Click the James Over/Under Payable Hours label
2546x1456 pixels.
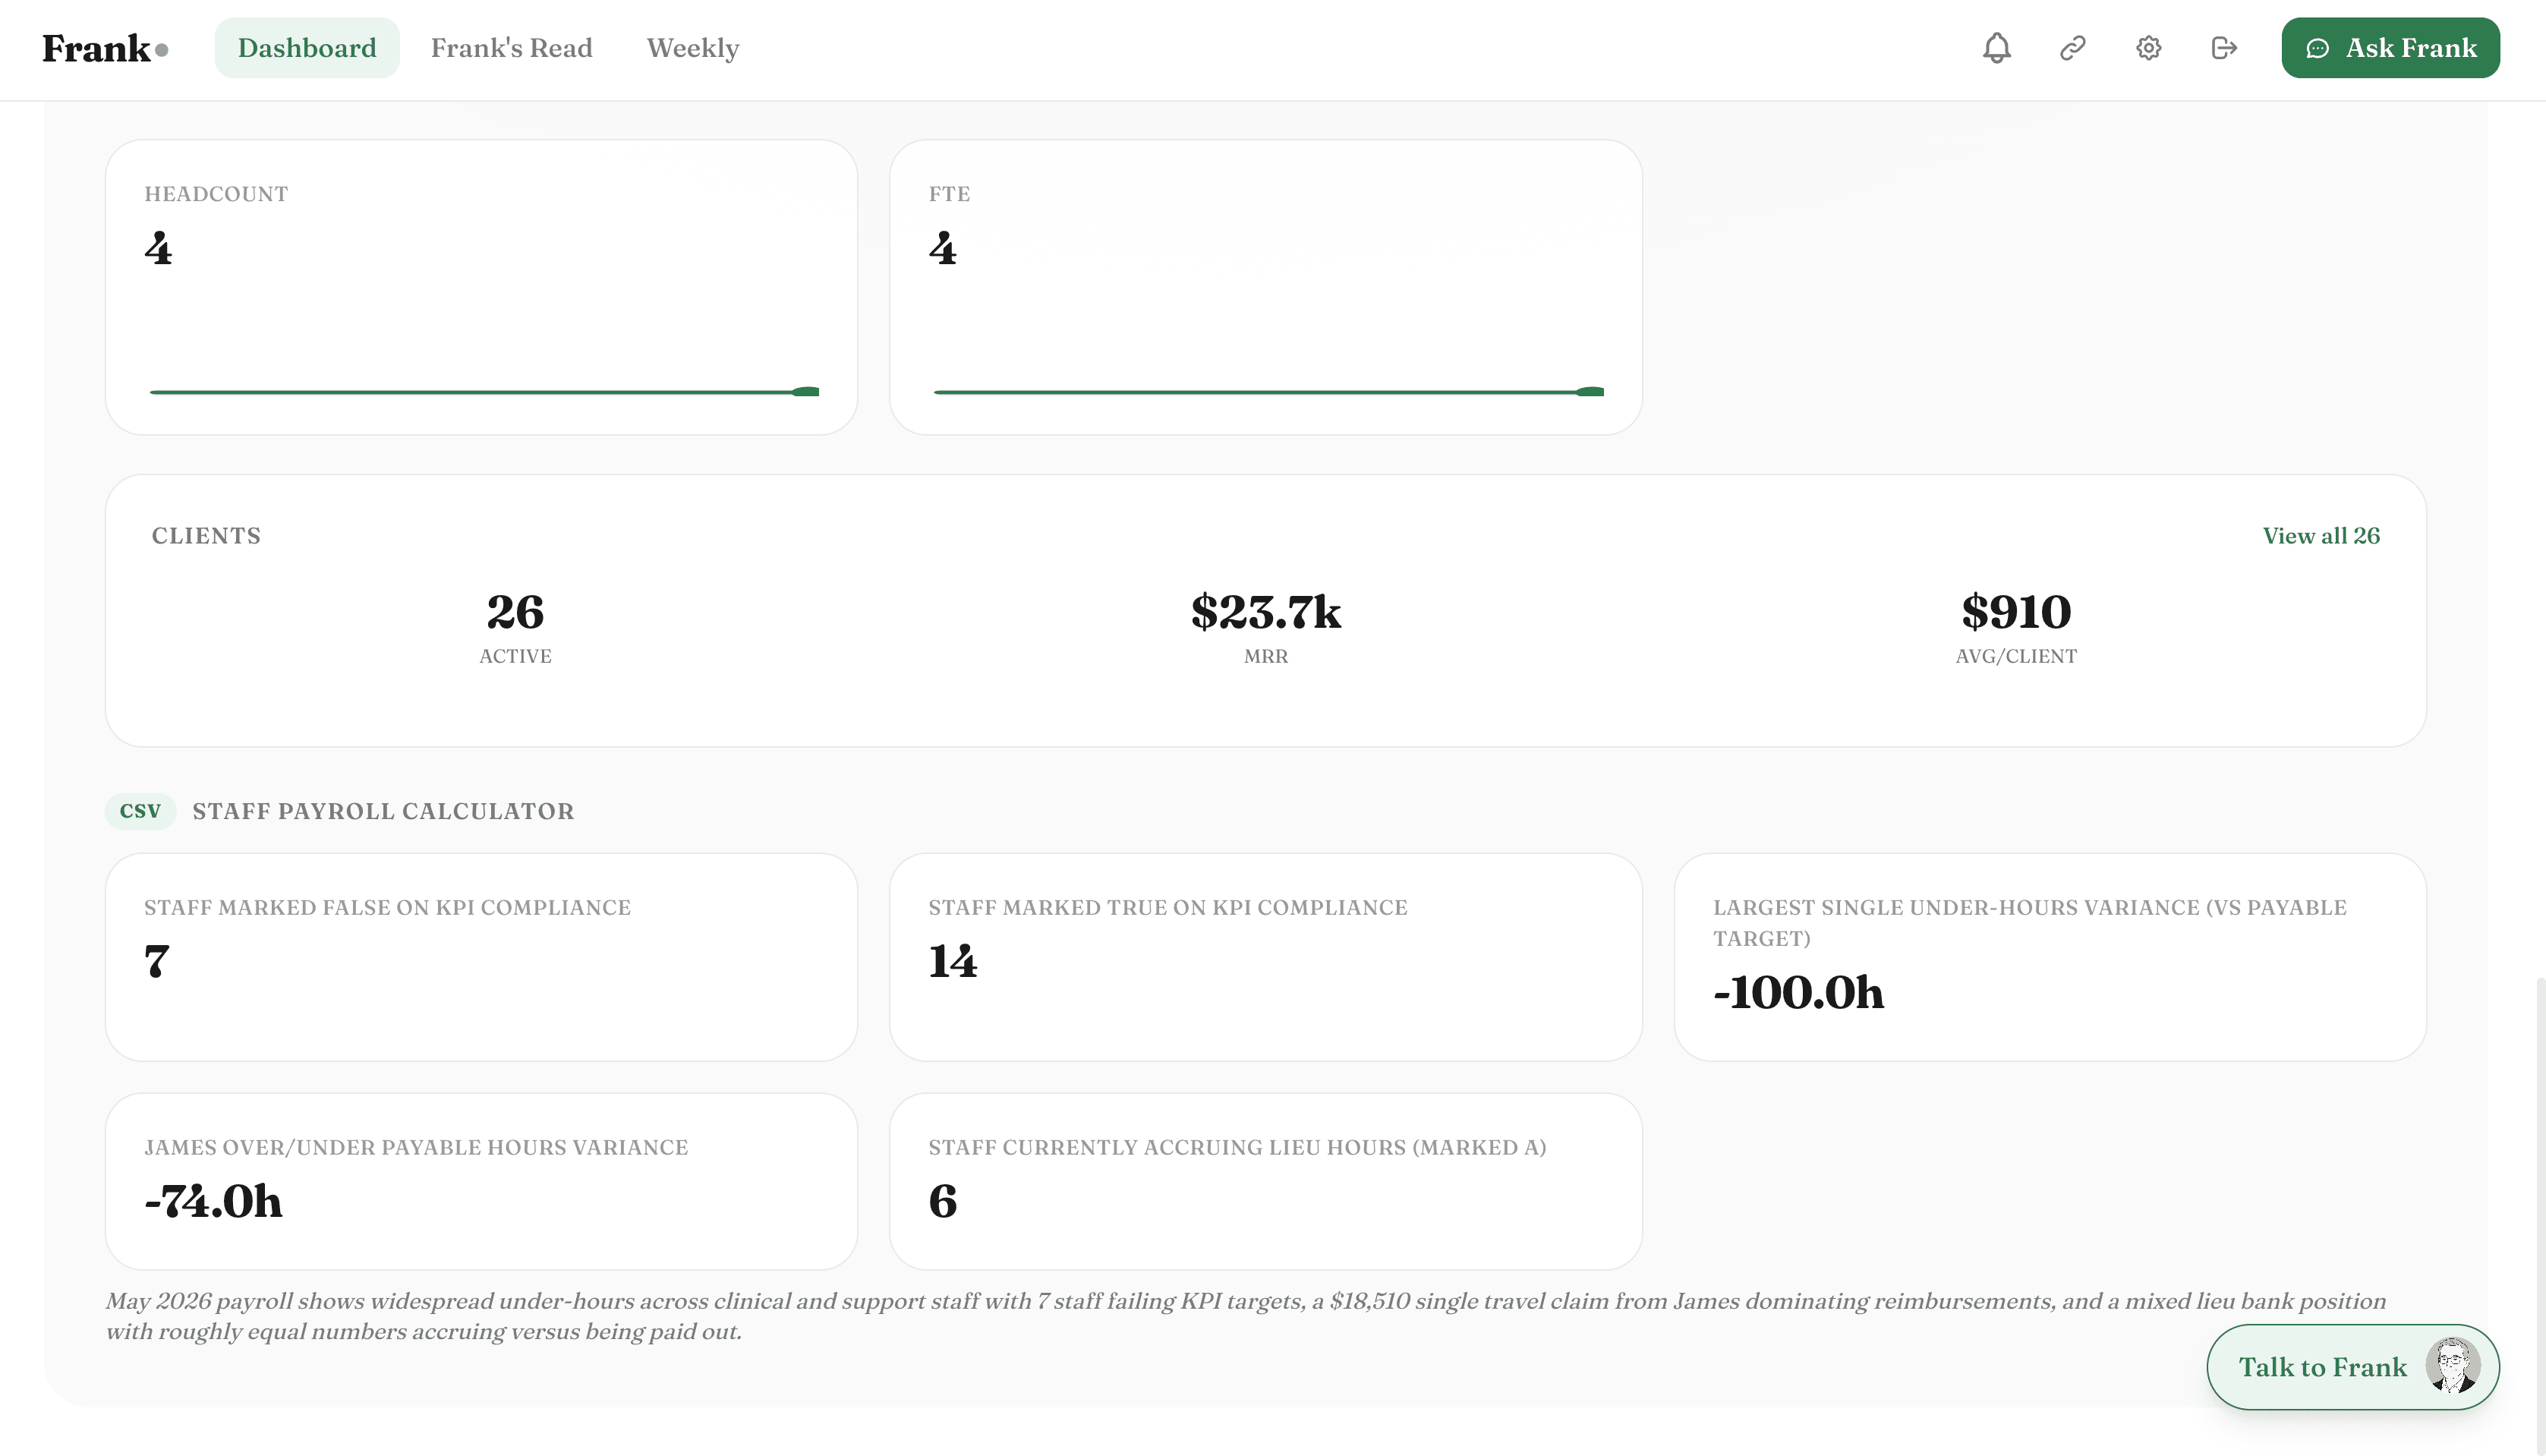(416, 1147)
